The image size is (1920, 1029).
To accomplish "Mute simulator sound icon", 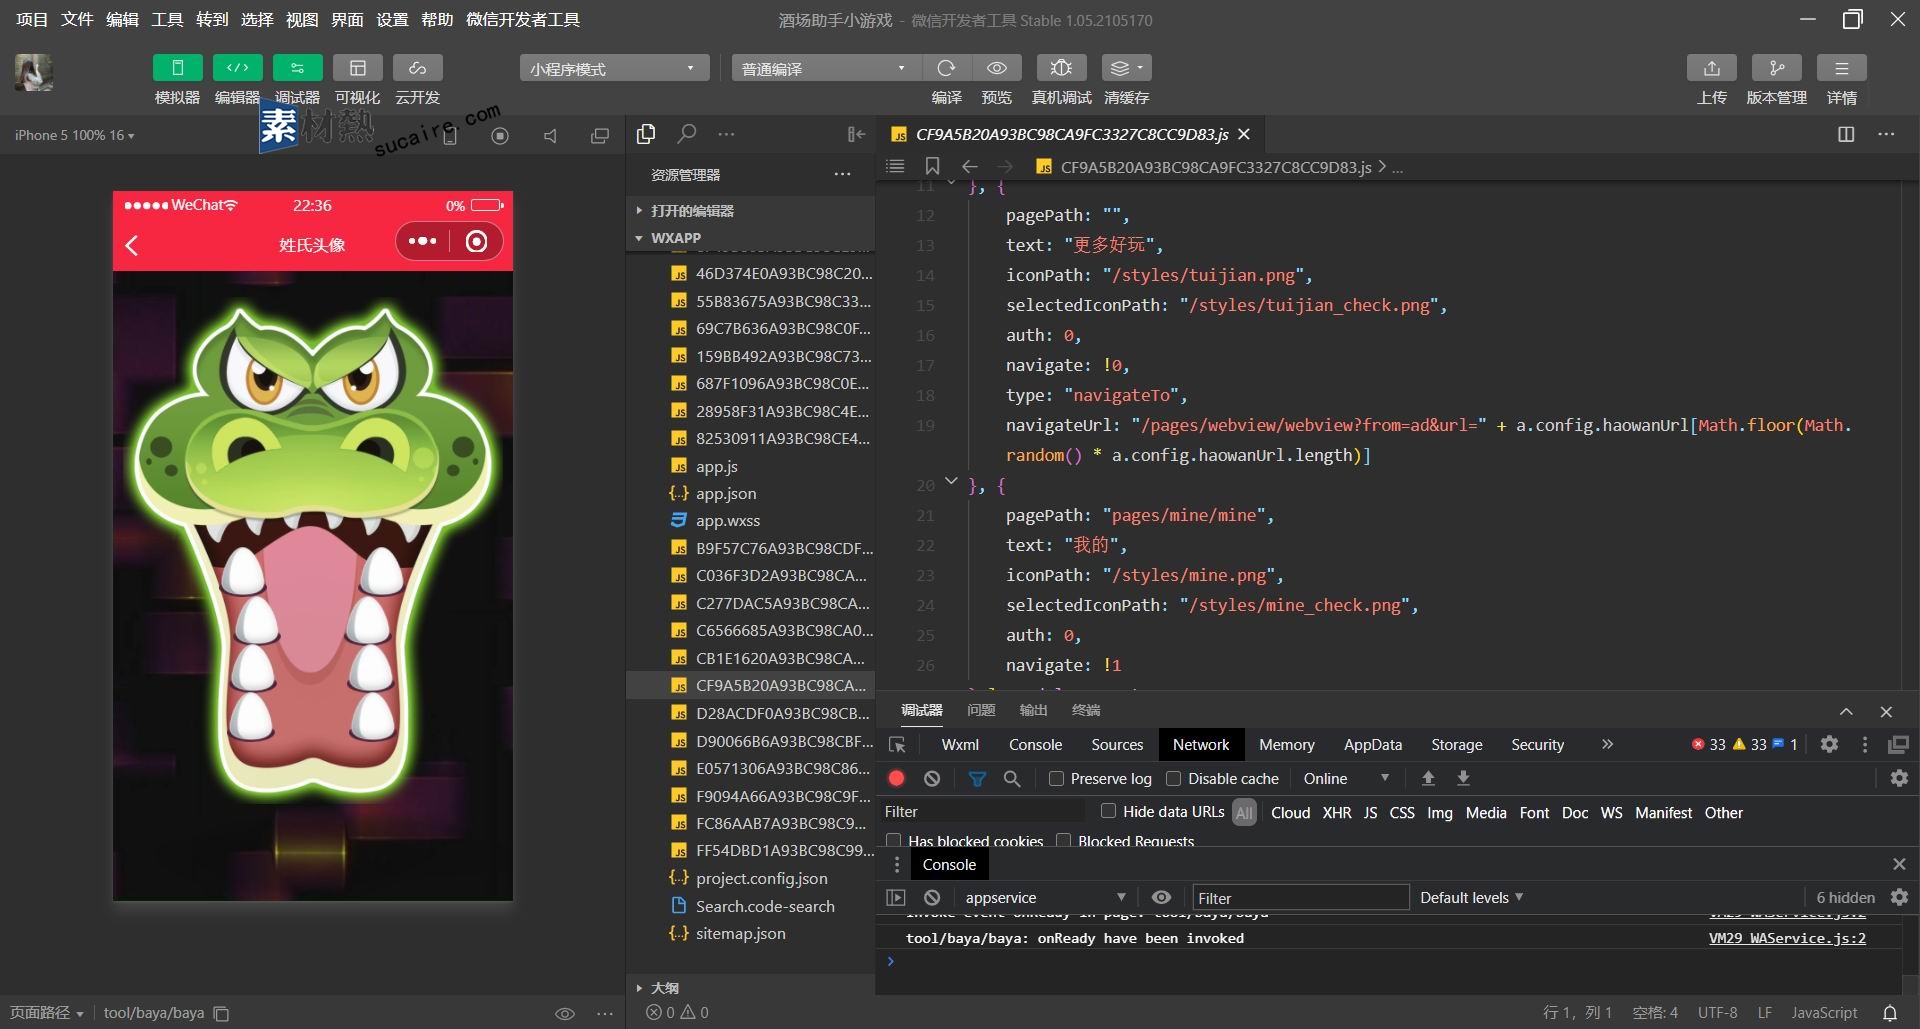I will pyautogui.click(x=550, y=135).
